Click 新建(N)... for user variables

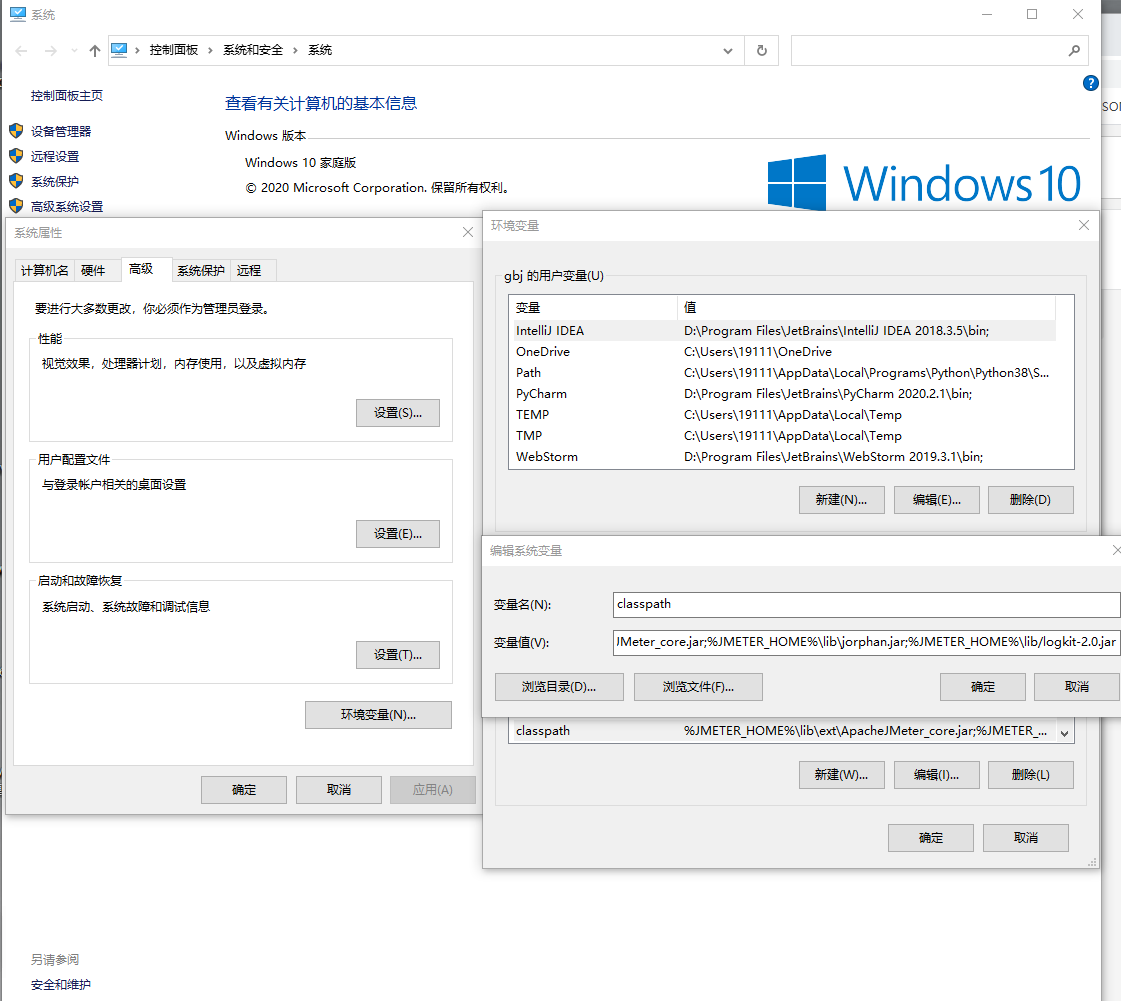pyautogui.click(x=841, y=500)
